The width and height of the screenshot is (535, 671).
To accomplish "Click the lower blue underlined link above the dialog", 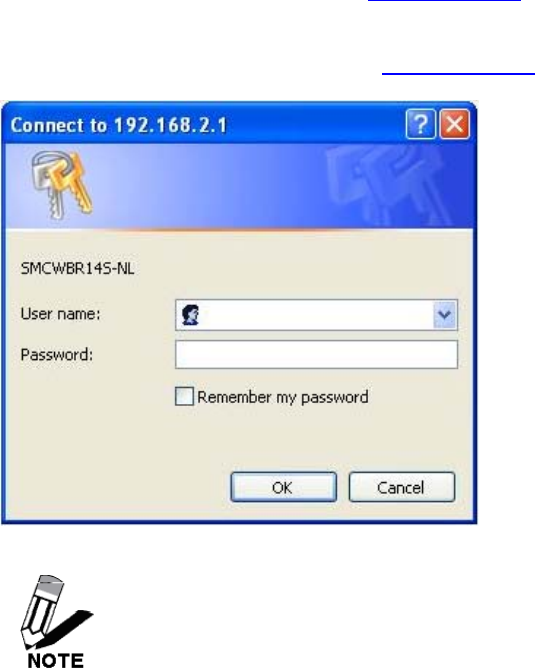I will [x=458, y=74].
